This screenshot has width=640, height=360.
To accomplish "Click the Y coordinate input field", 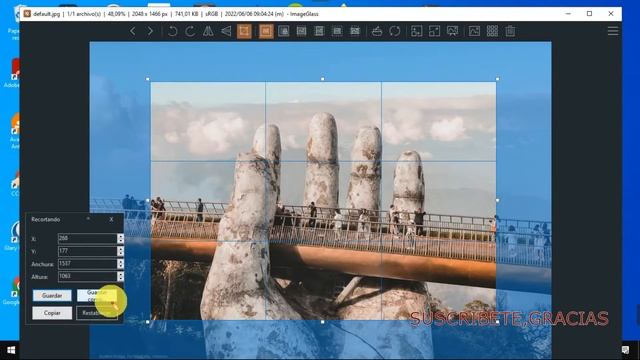I will tap(87, 251).
